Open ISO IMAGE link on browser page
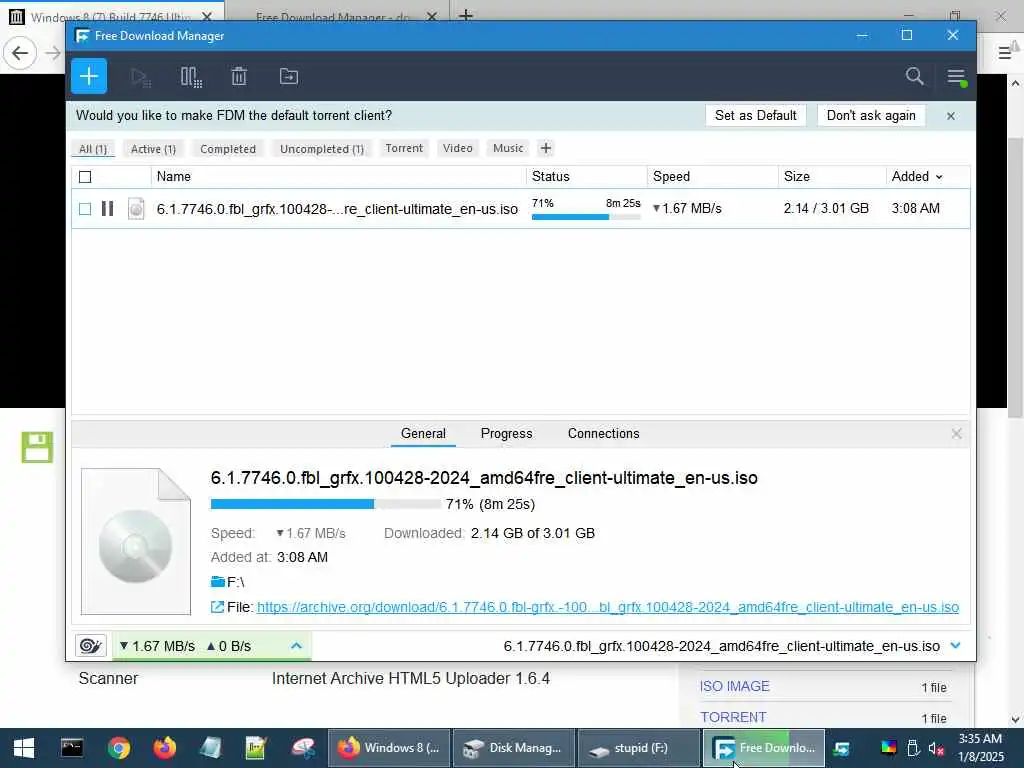Screen dimensions: 1024x768 coord(735,686)
